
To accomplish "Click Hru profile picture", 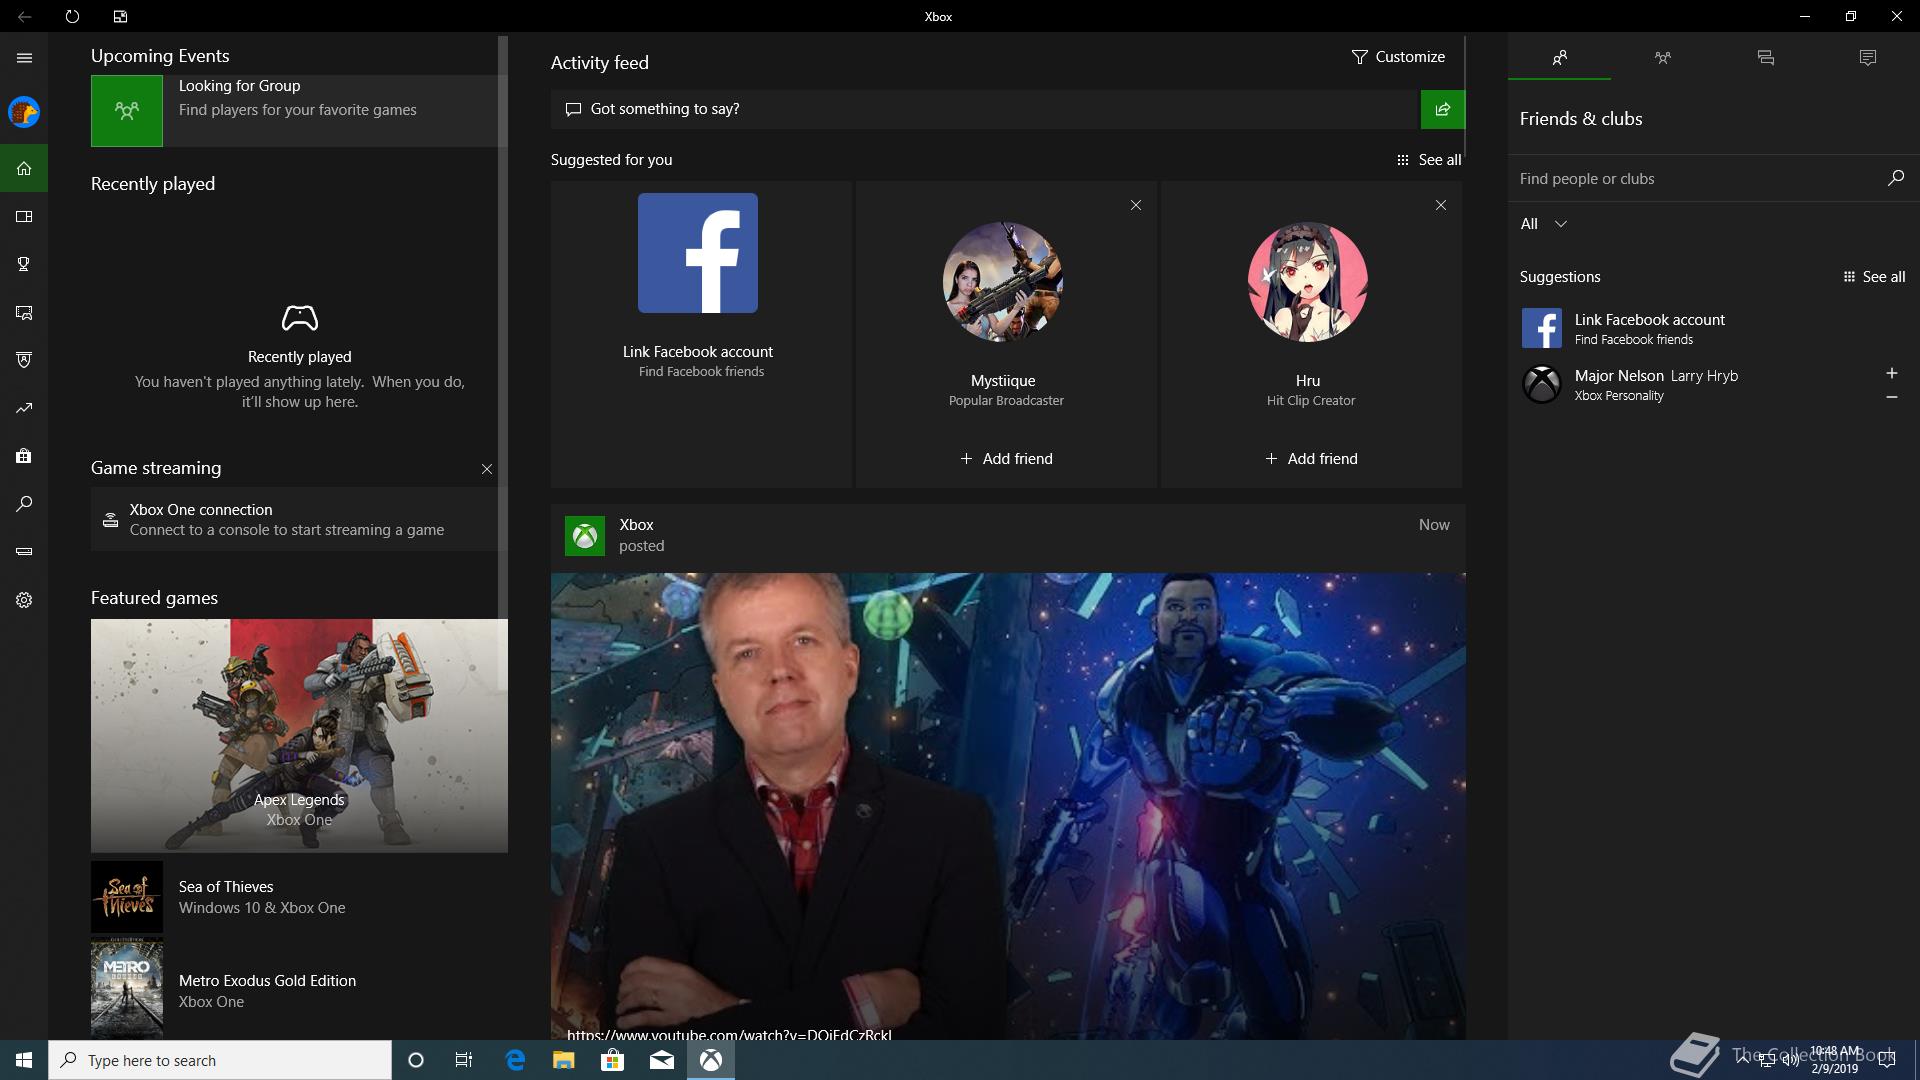I will [x=1308, y=282].
